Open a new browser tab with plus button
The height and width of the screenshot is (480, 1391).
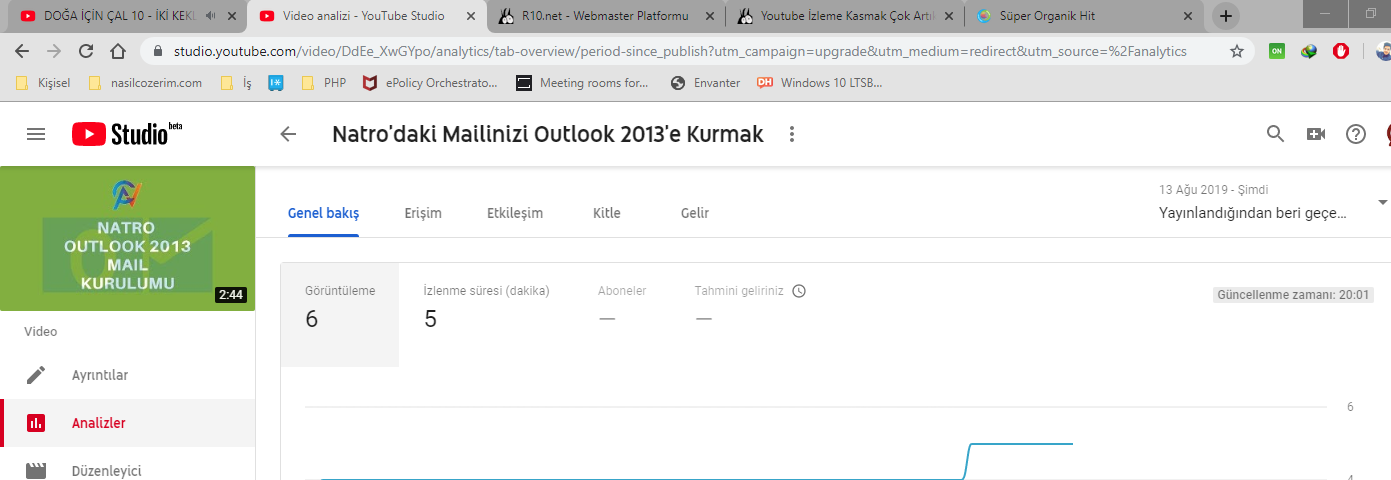1226,16
